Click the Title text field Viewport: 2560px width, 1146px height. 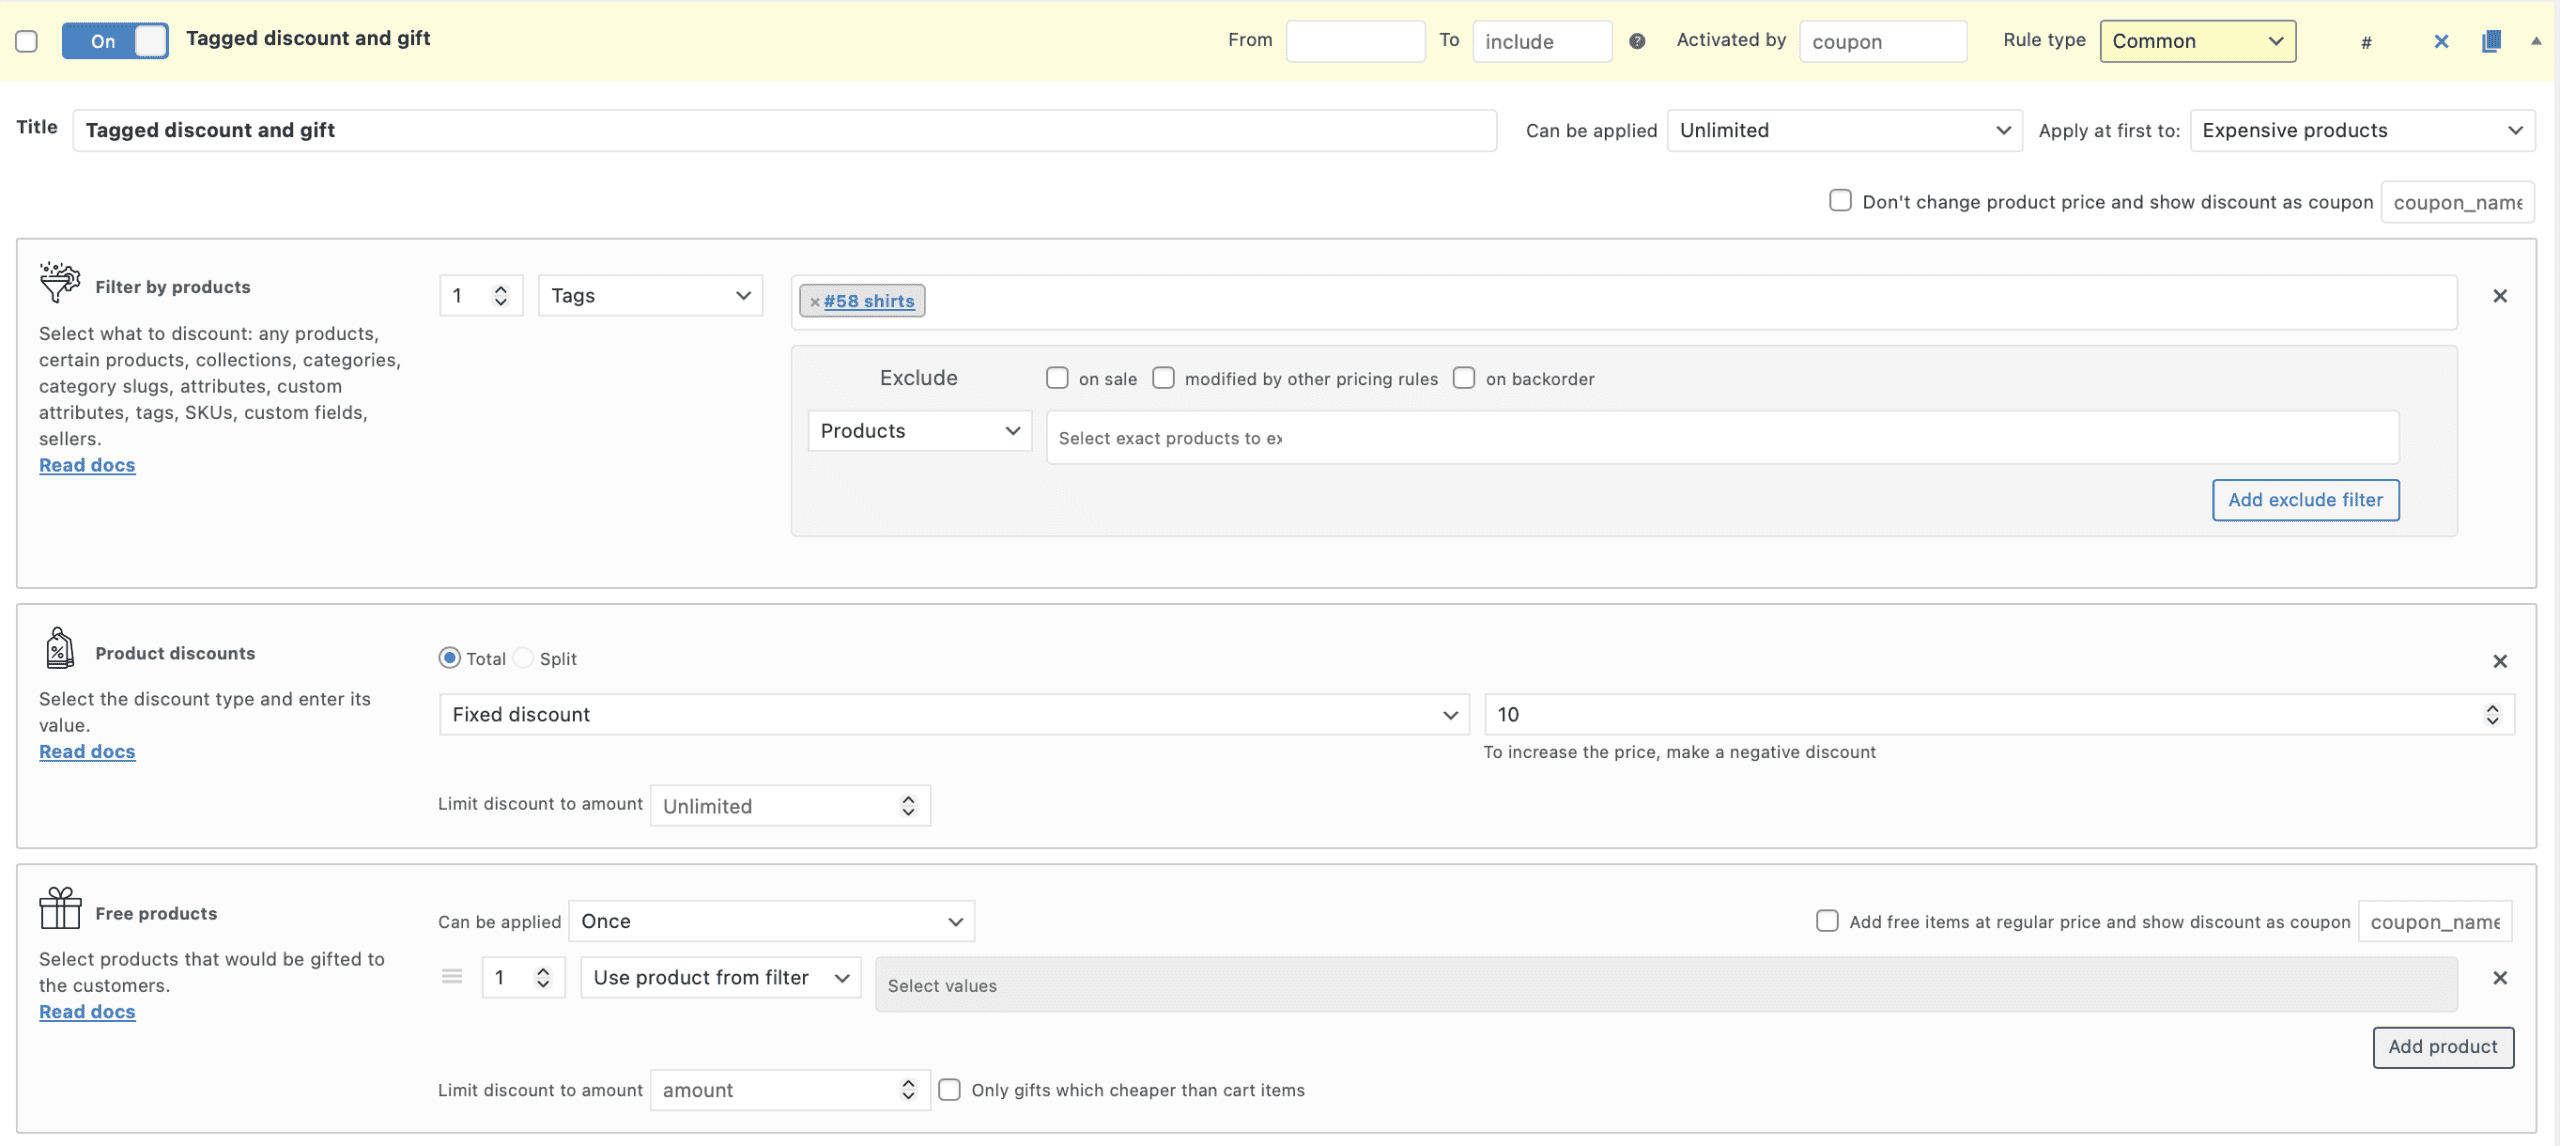(784, 130)
